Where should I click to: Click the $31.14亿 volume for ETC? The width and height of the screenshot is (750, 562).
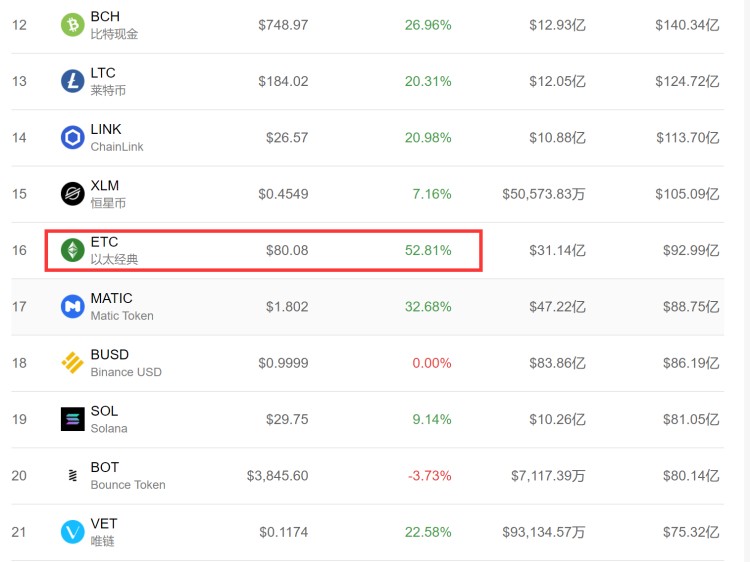557,250
